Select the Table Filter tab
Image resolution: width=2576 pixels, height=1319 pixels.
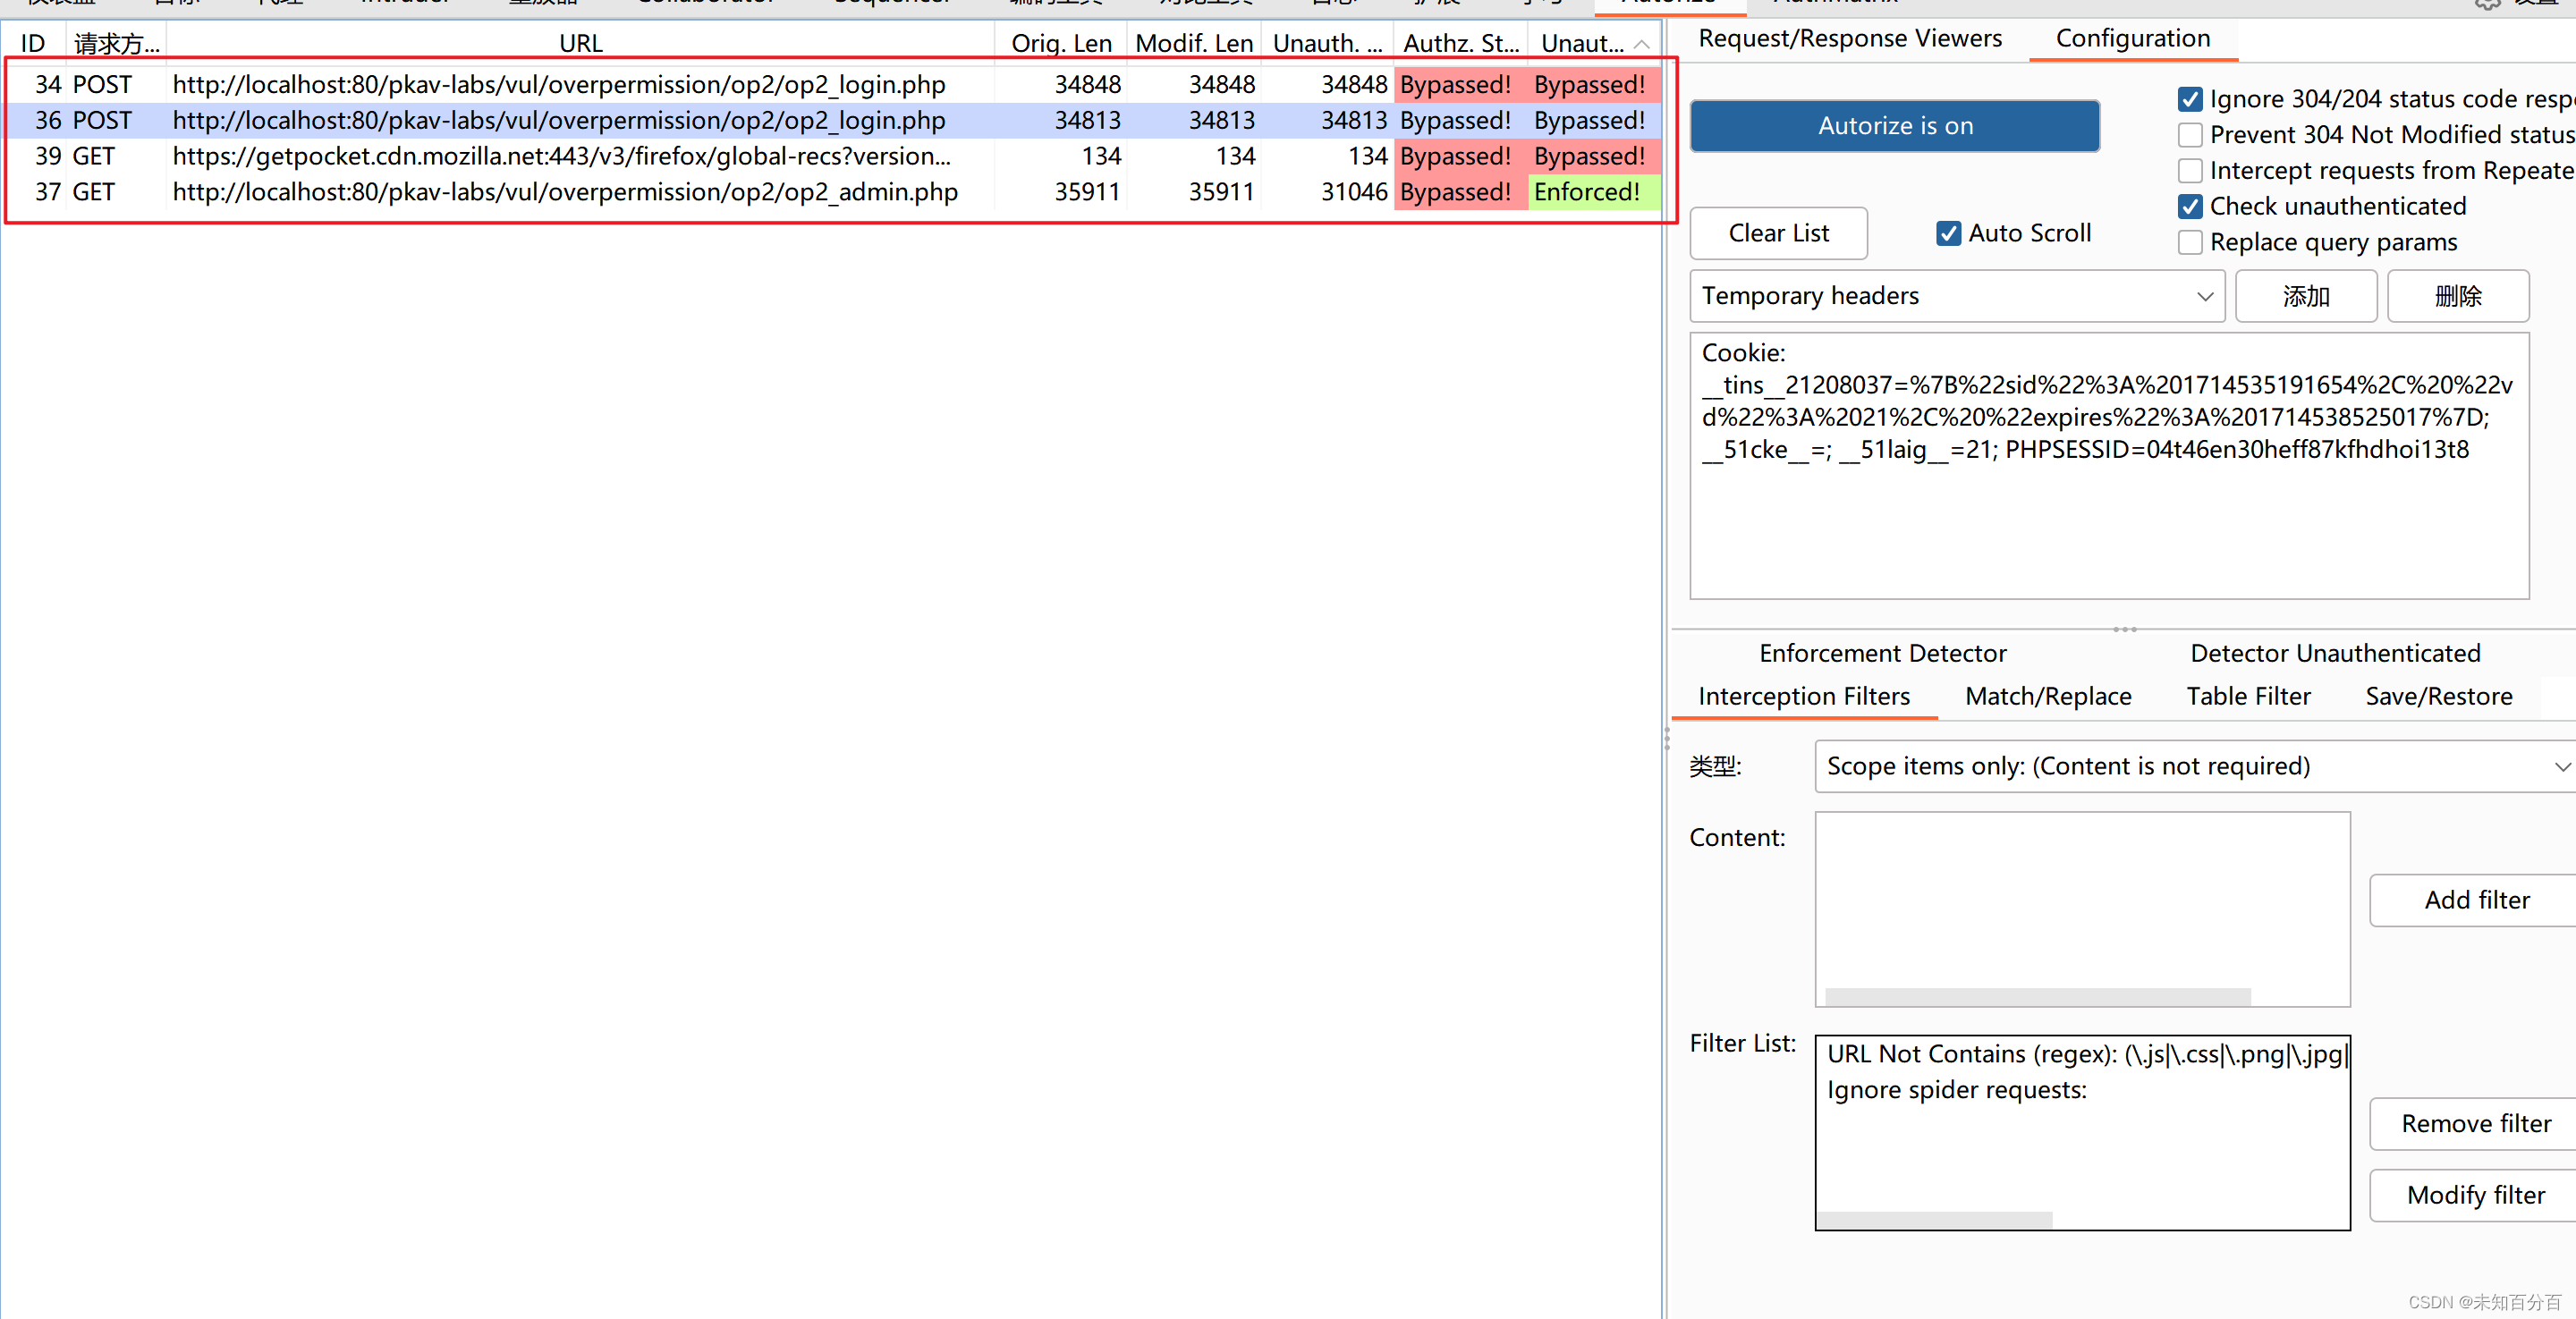2247,697
